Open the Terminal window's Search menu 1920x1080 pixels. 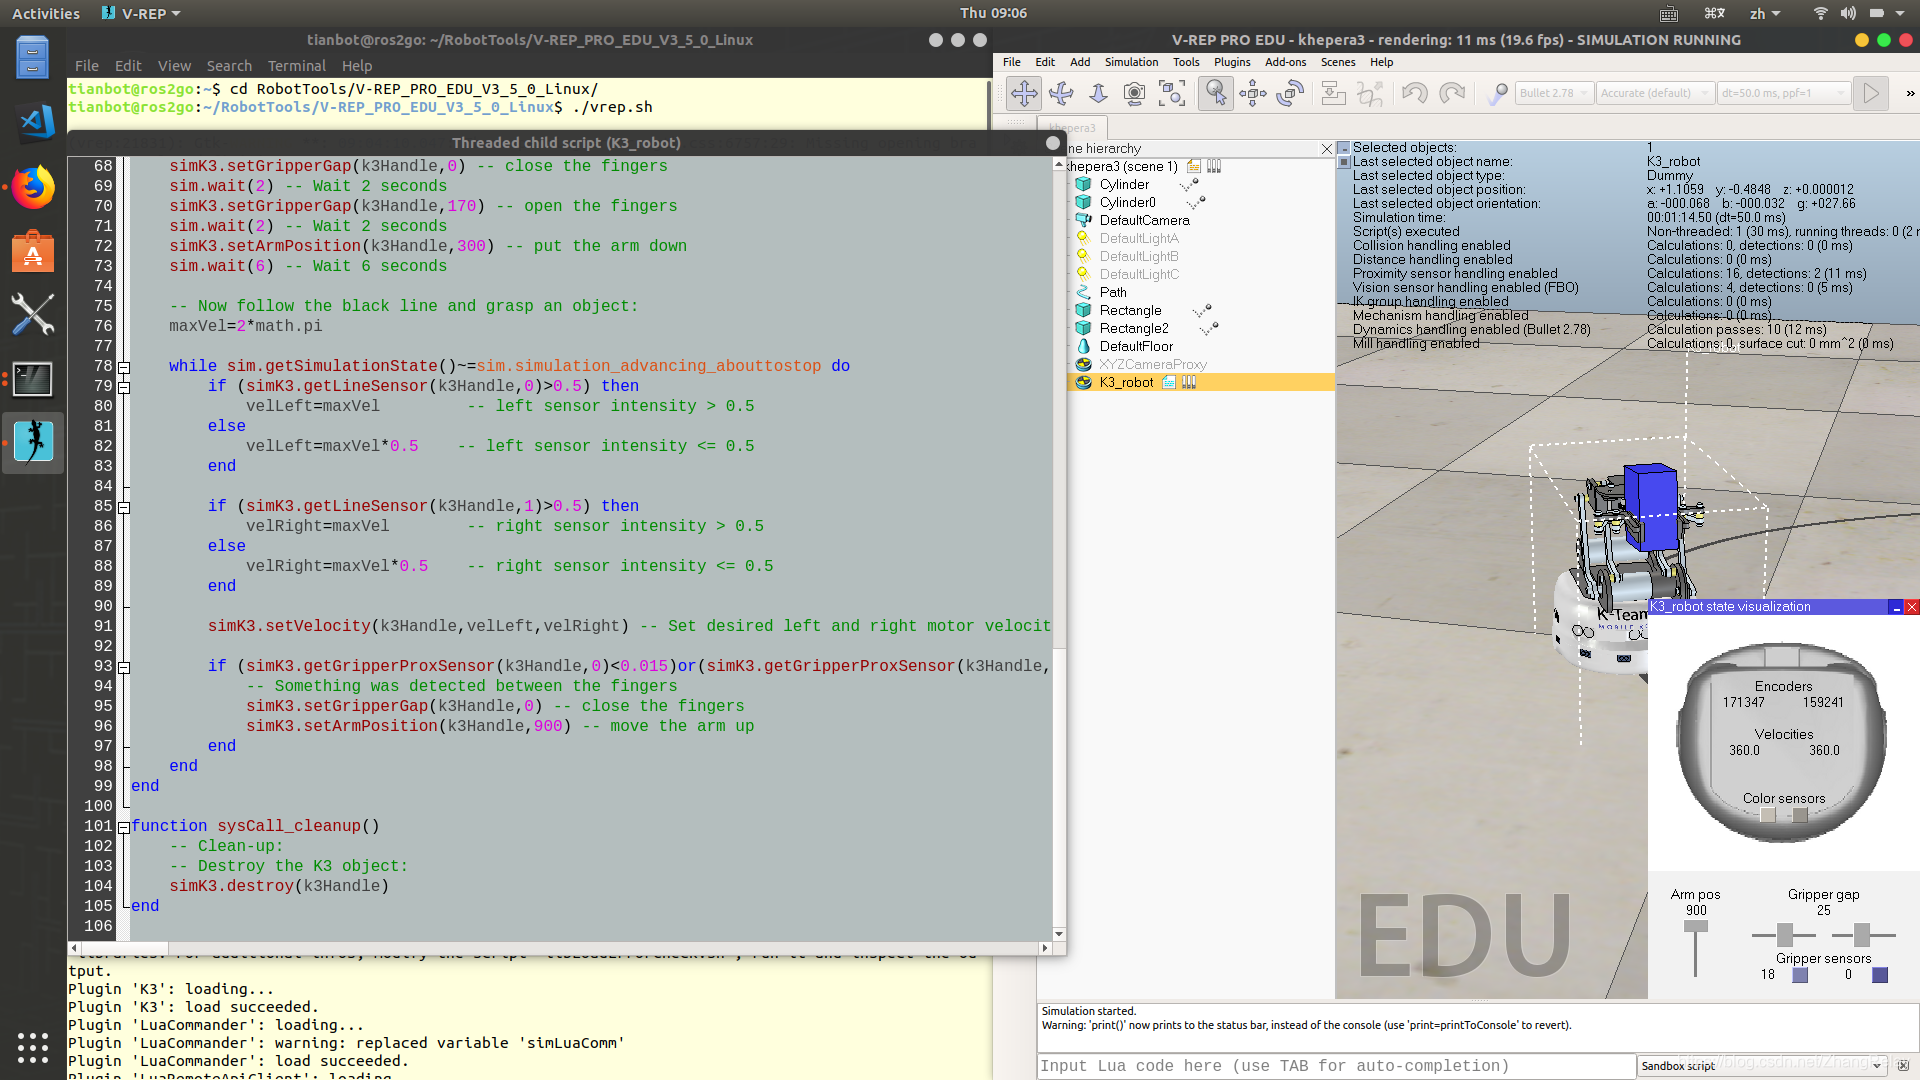tap(229, 66)
